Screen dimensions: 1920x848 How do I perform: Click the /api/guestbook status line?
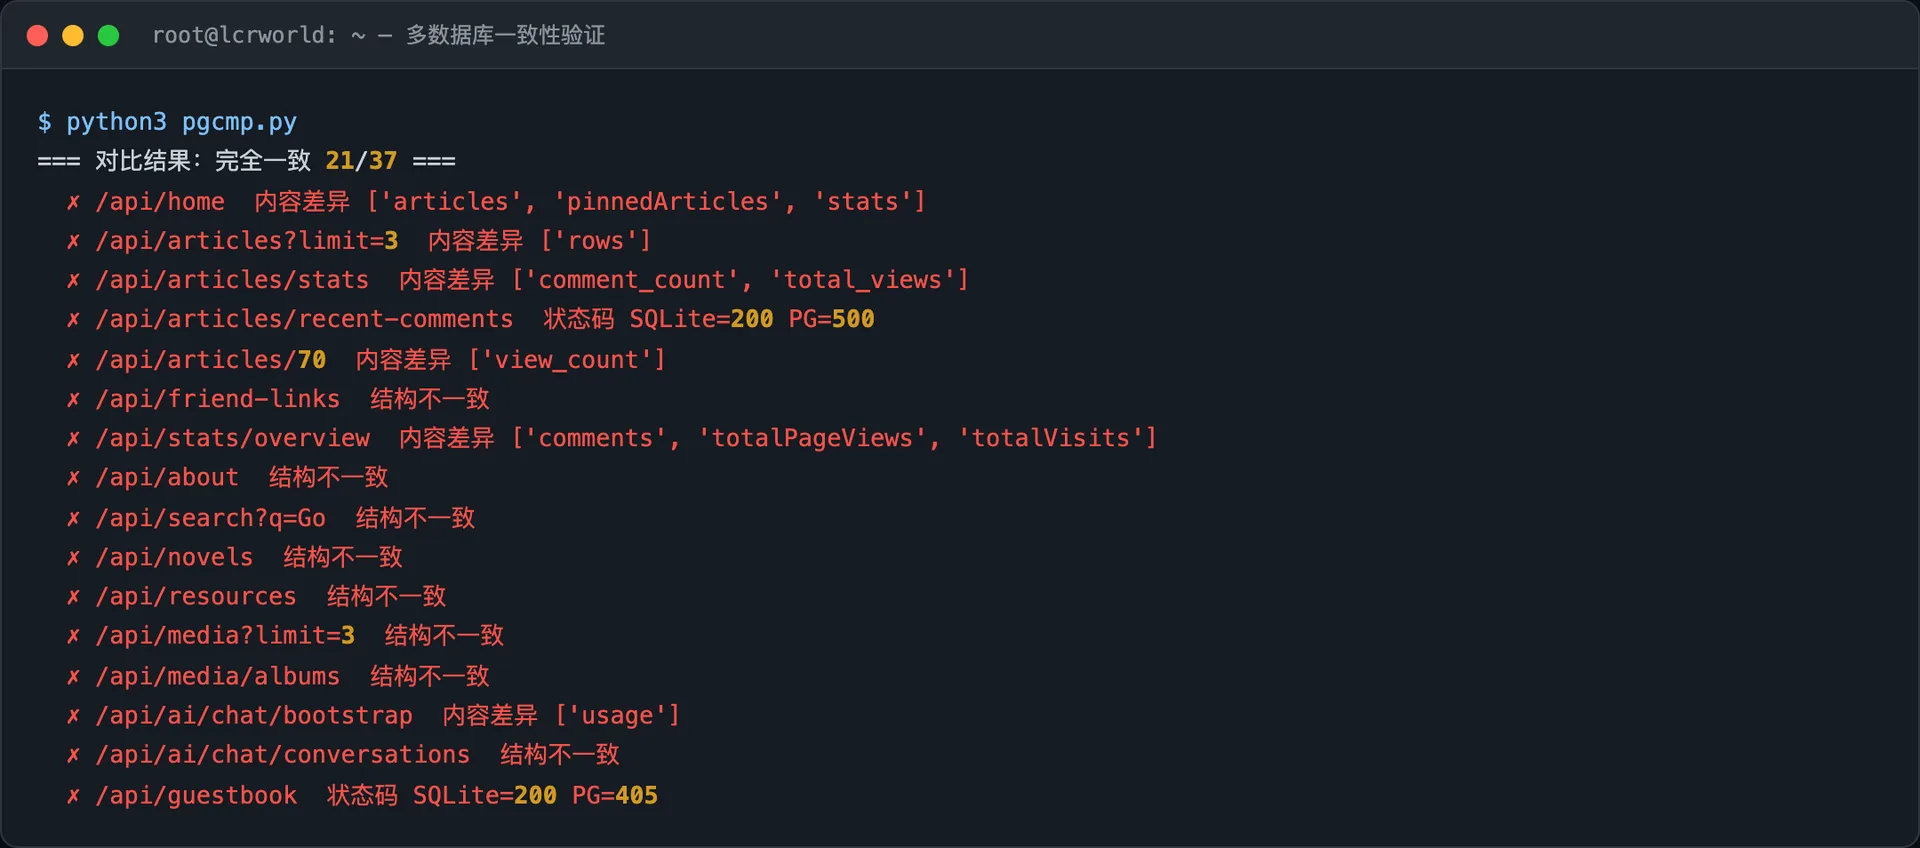coord(362,795)
